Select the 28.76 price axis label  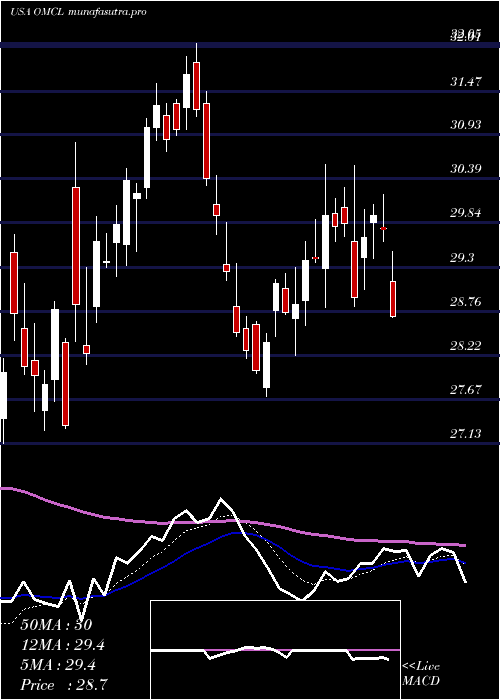(466, 301)
